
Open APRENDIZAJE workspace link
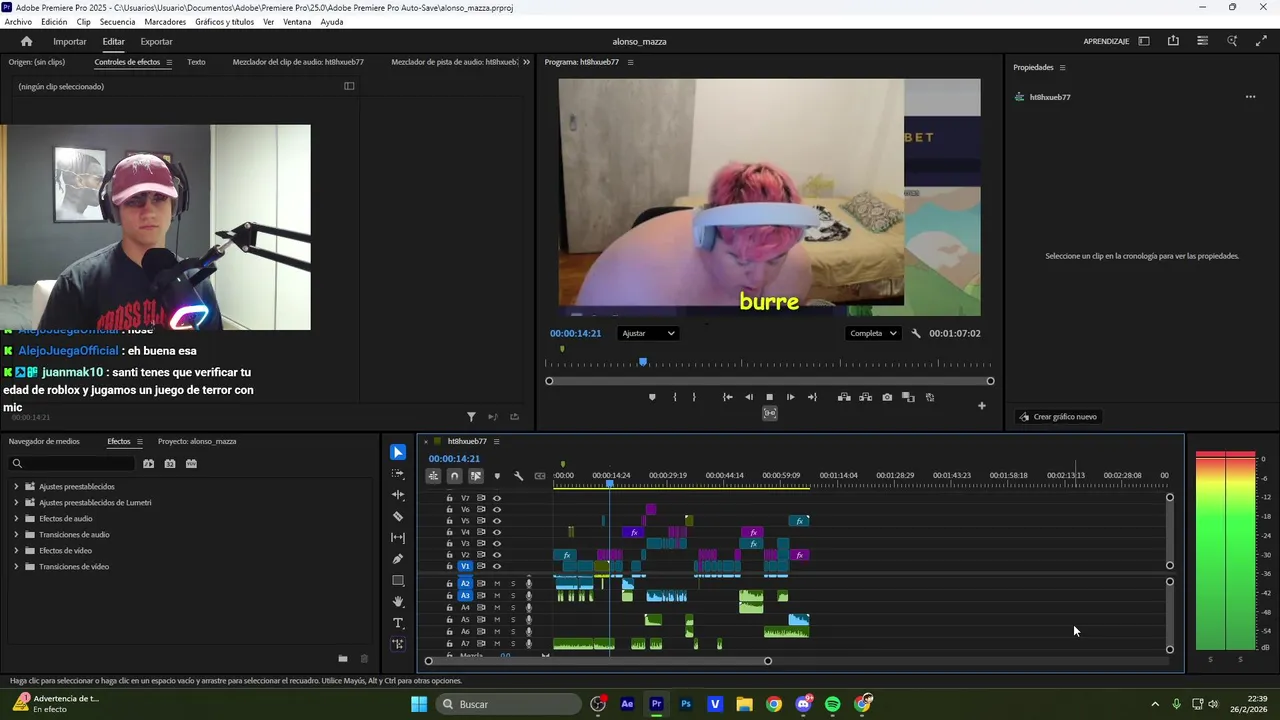[1106, 41]
